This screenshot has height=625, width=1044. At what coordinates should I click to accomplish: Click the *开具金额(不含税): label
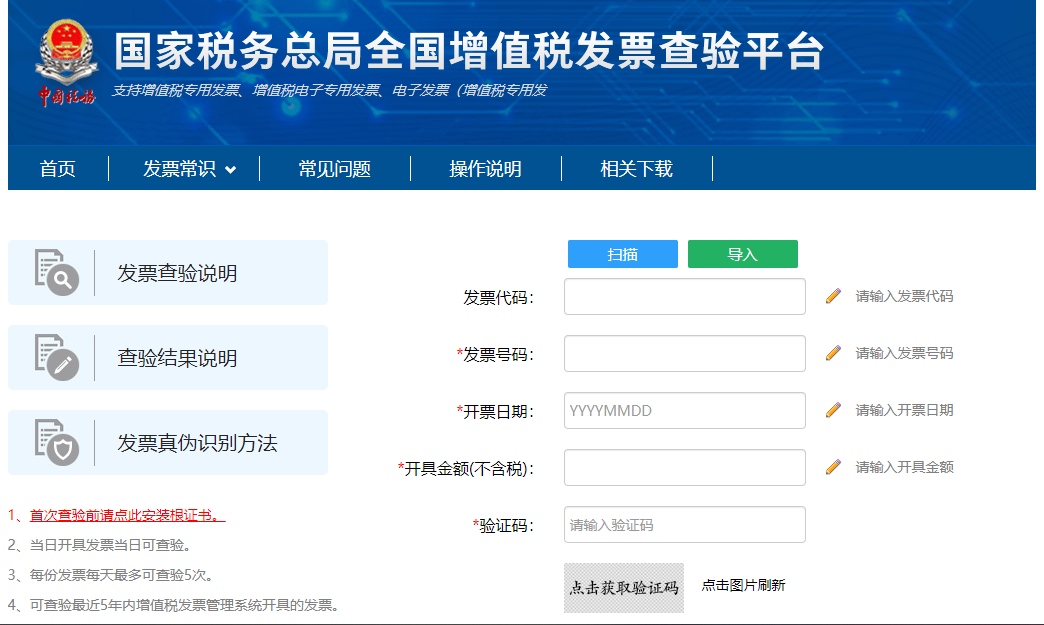[466, 469]
